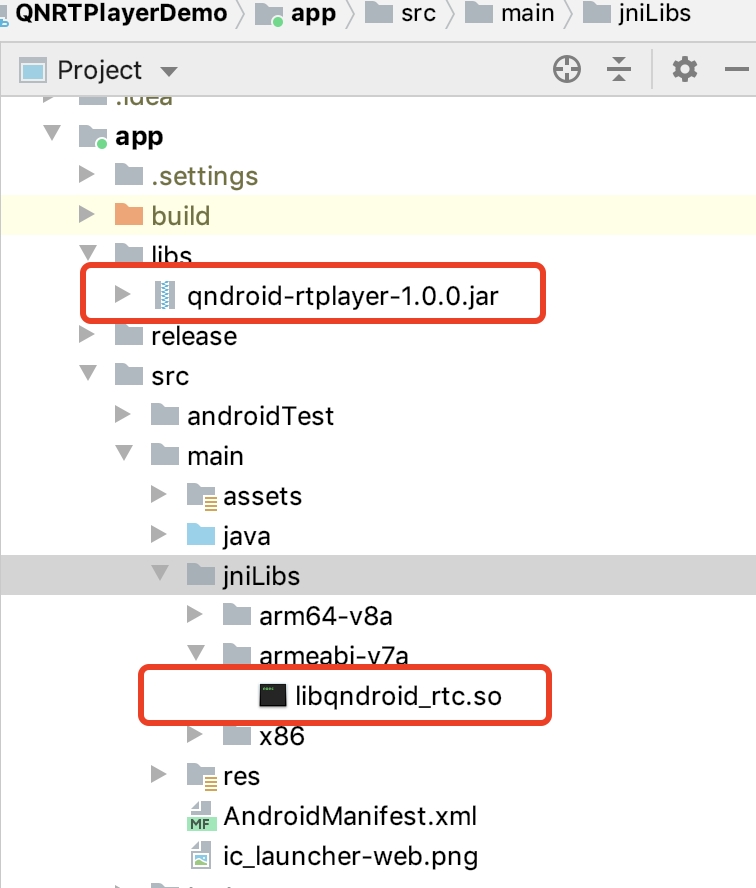Open the Project view dropdown
Viewport: 756px width, 888px height.
[168, 72]
